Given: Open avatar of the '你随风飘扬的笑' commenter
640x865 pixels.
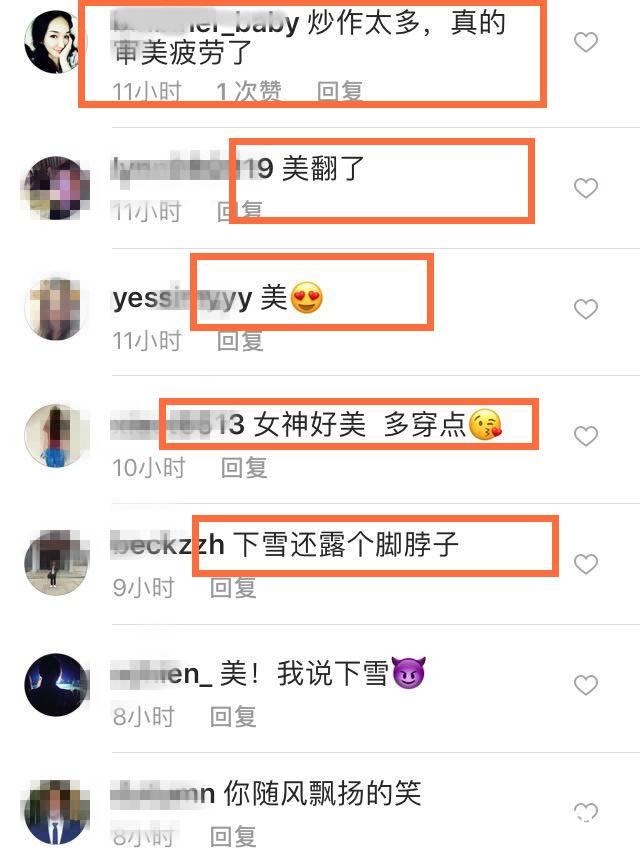Looking at the screenshot, I should (x=56, y=811).
